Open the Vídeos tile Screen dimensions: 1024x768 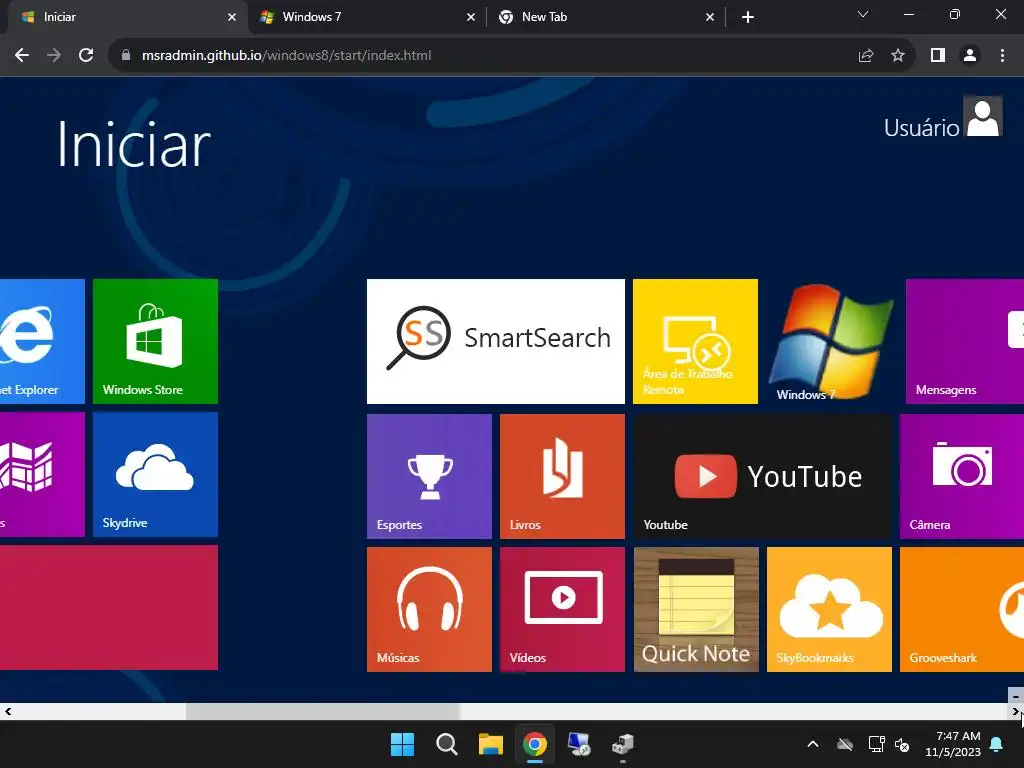click(x=562, y=609)
